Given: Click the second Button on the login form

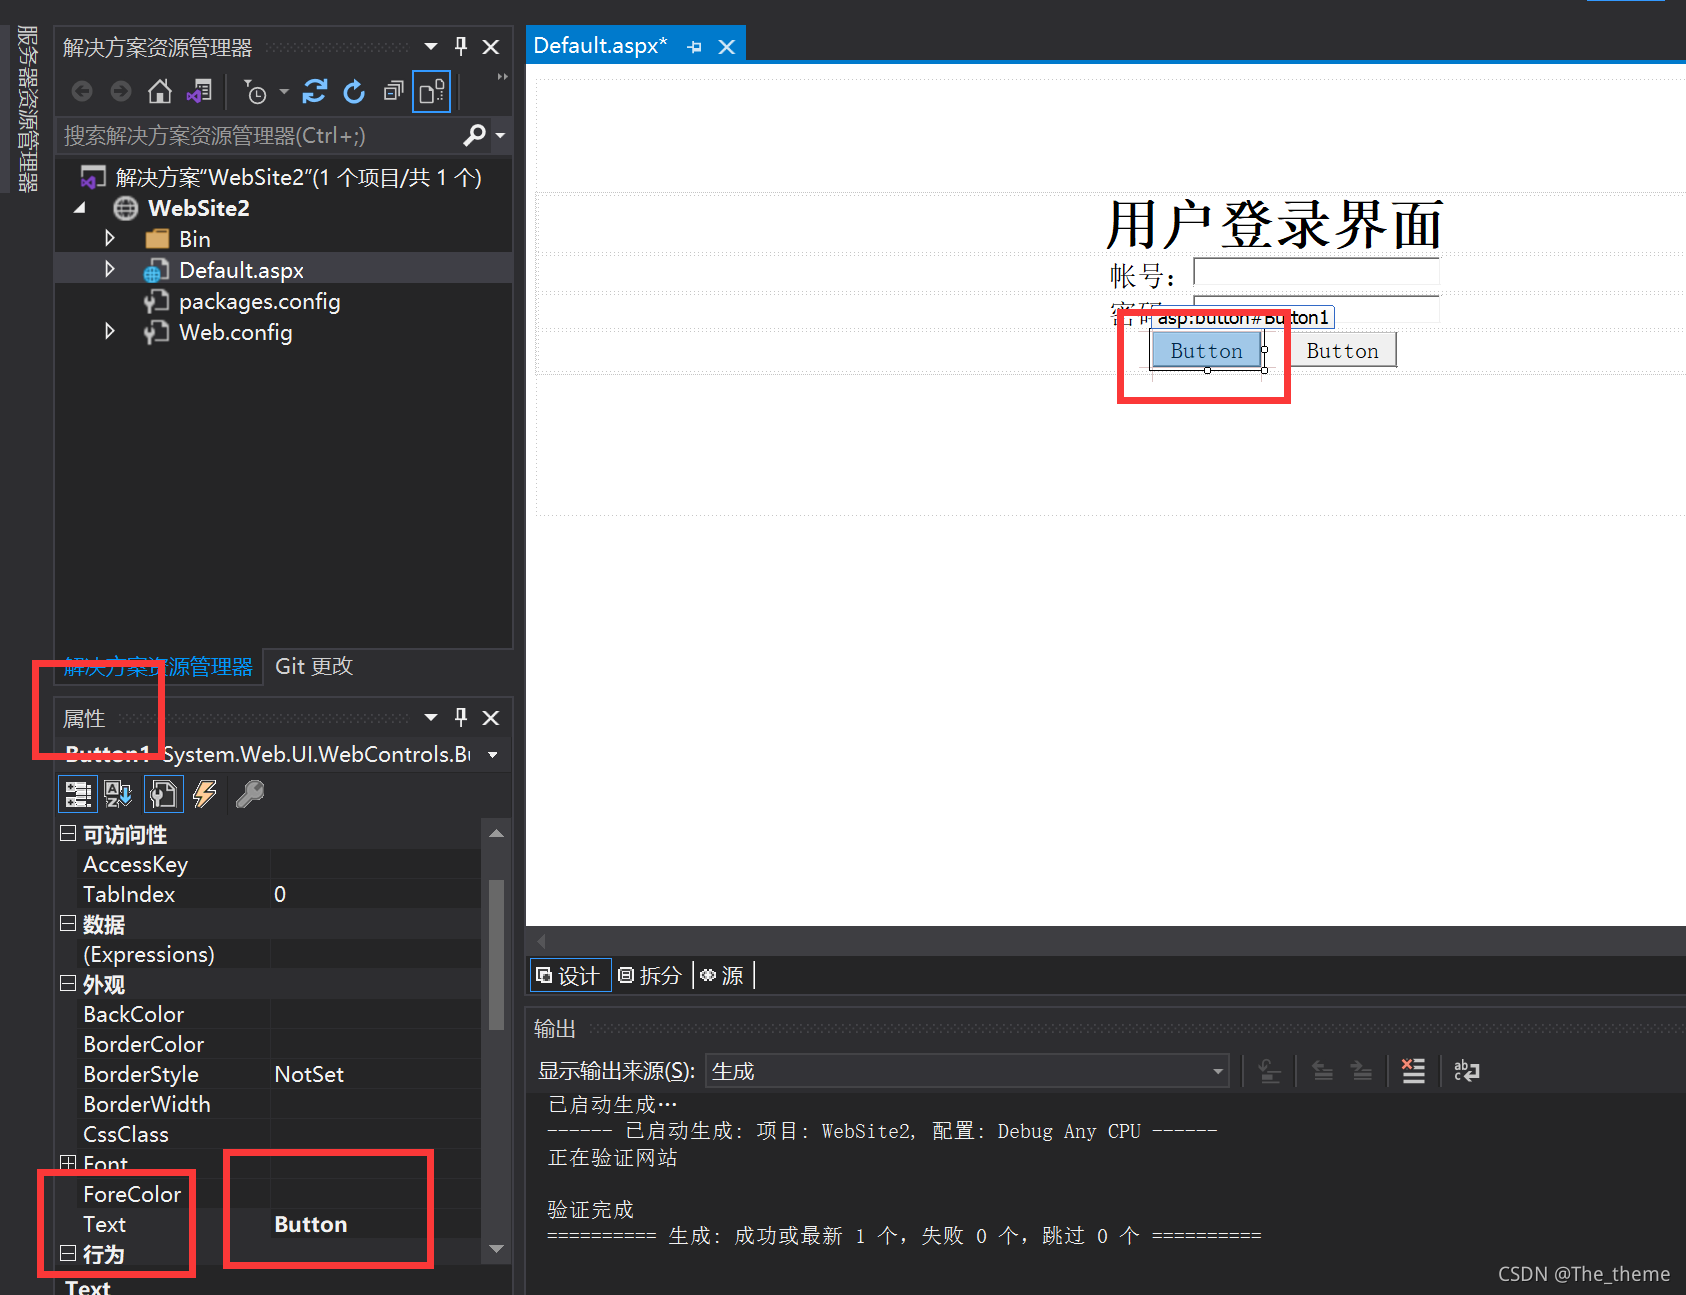Looking at the screenshot, I should click(x=1342, y=351).
